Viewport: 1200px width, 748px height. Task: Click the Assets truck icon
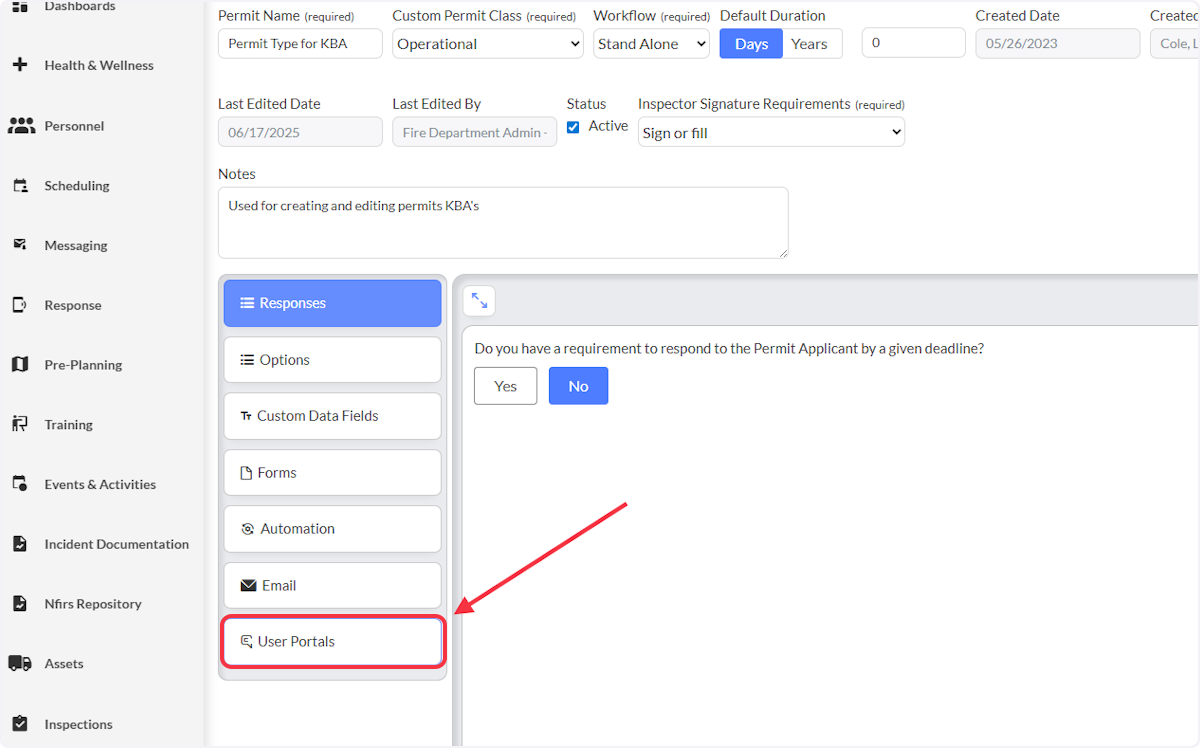pos(20,663)
